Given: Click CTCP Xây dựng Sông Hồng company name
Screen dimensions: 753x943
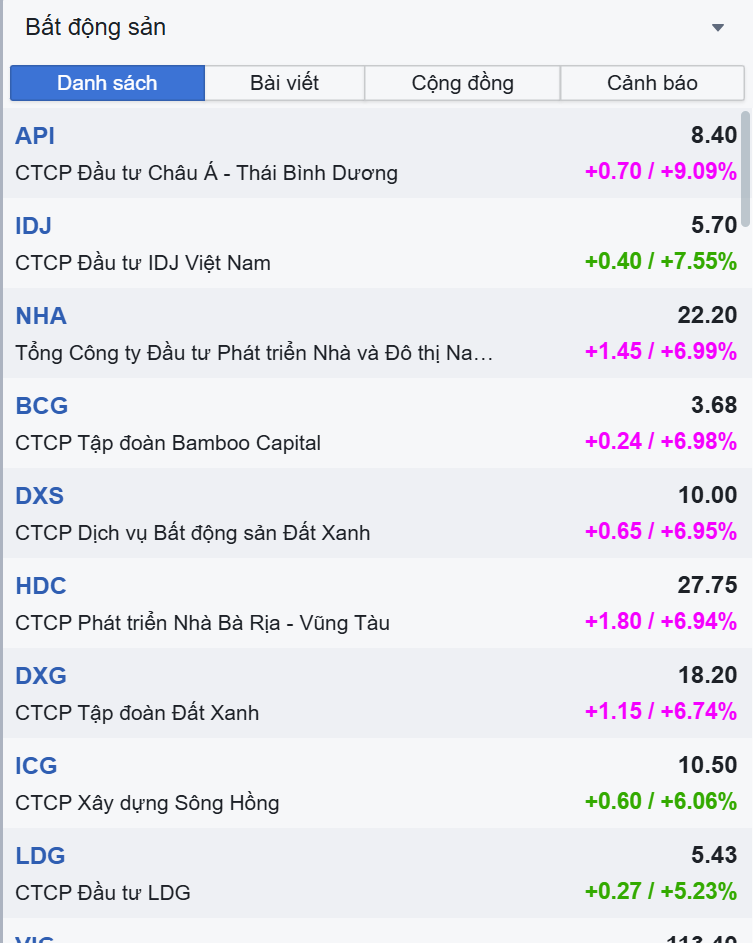Looking at the screenshot, I should coord(147,803).
